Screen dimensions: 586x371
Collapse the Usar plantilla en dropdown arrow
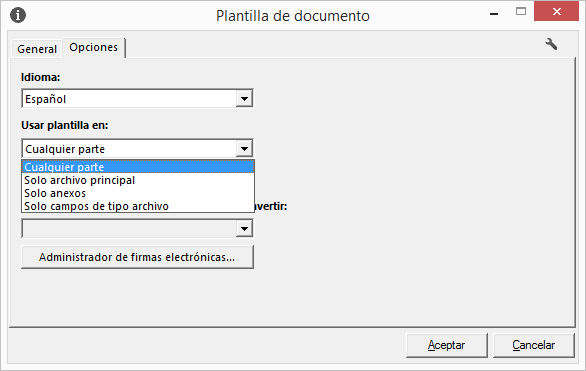[244, 149]
